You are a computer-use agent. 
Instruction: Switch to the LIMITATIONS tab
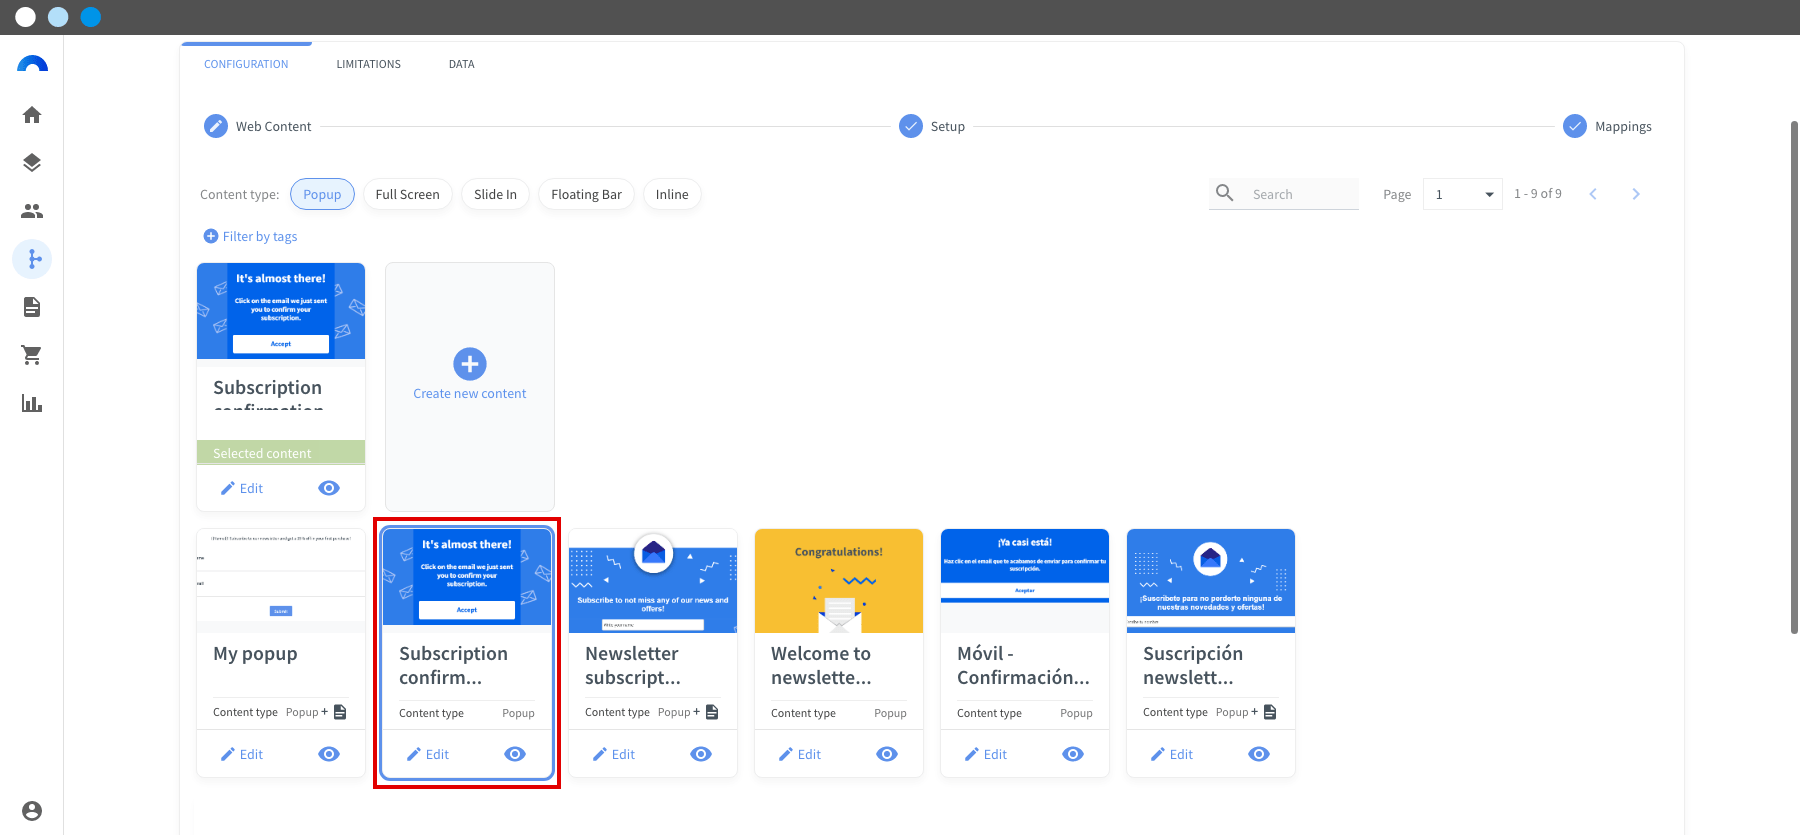click(368, 64)
